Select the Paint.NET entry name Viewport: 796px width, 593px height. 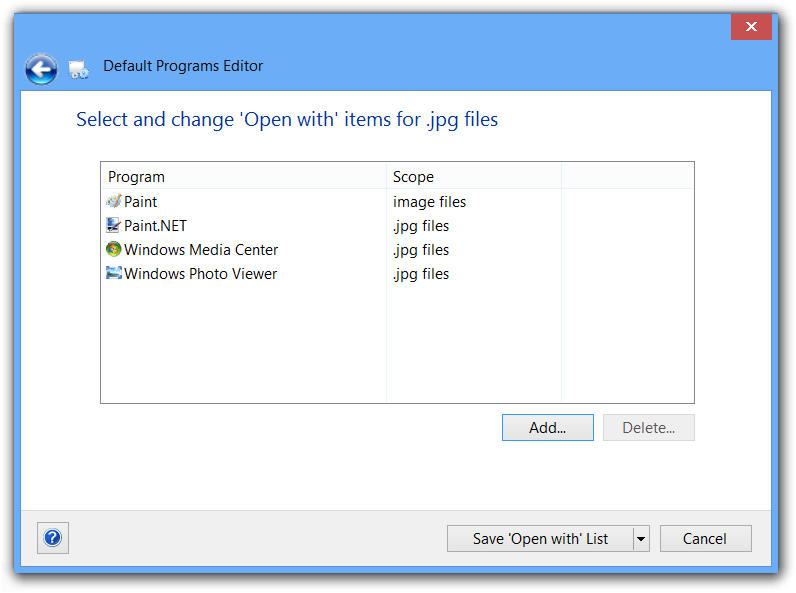pyautogui.click(x=155, y=226)
